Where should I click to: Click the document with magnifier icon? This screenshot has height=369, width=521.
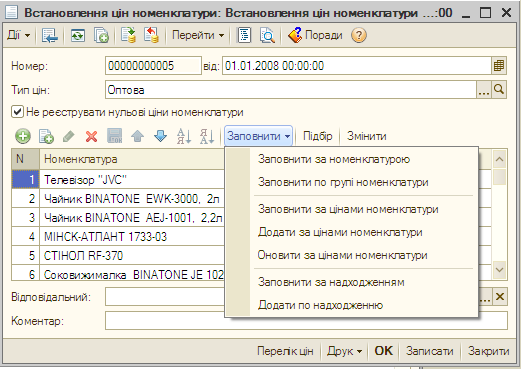tap(267, 35)
